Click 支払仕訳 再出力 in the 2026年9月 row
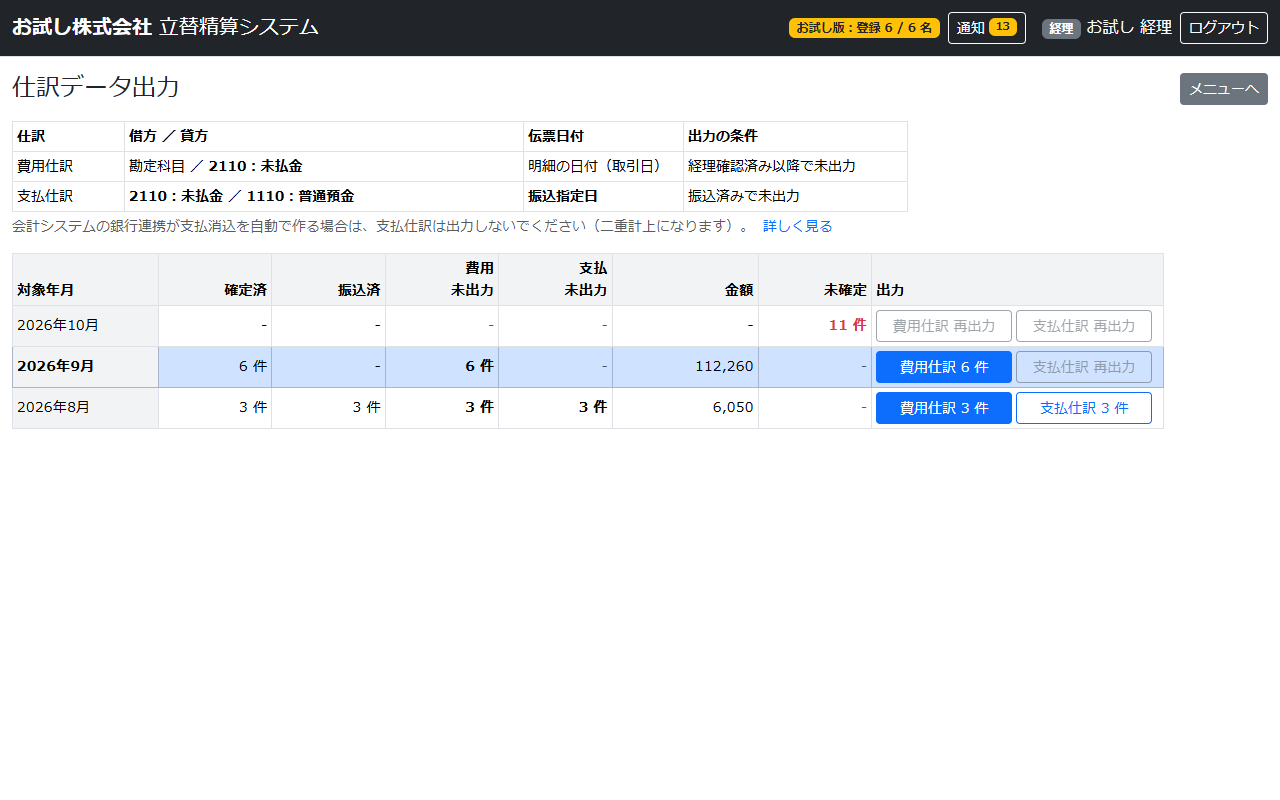Image resolution: width=1280 pixels, height=800 pixels. pos(1084,367)
